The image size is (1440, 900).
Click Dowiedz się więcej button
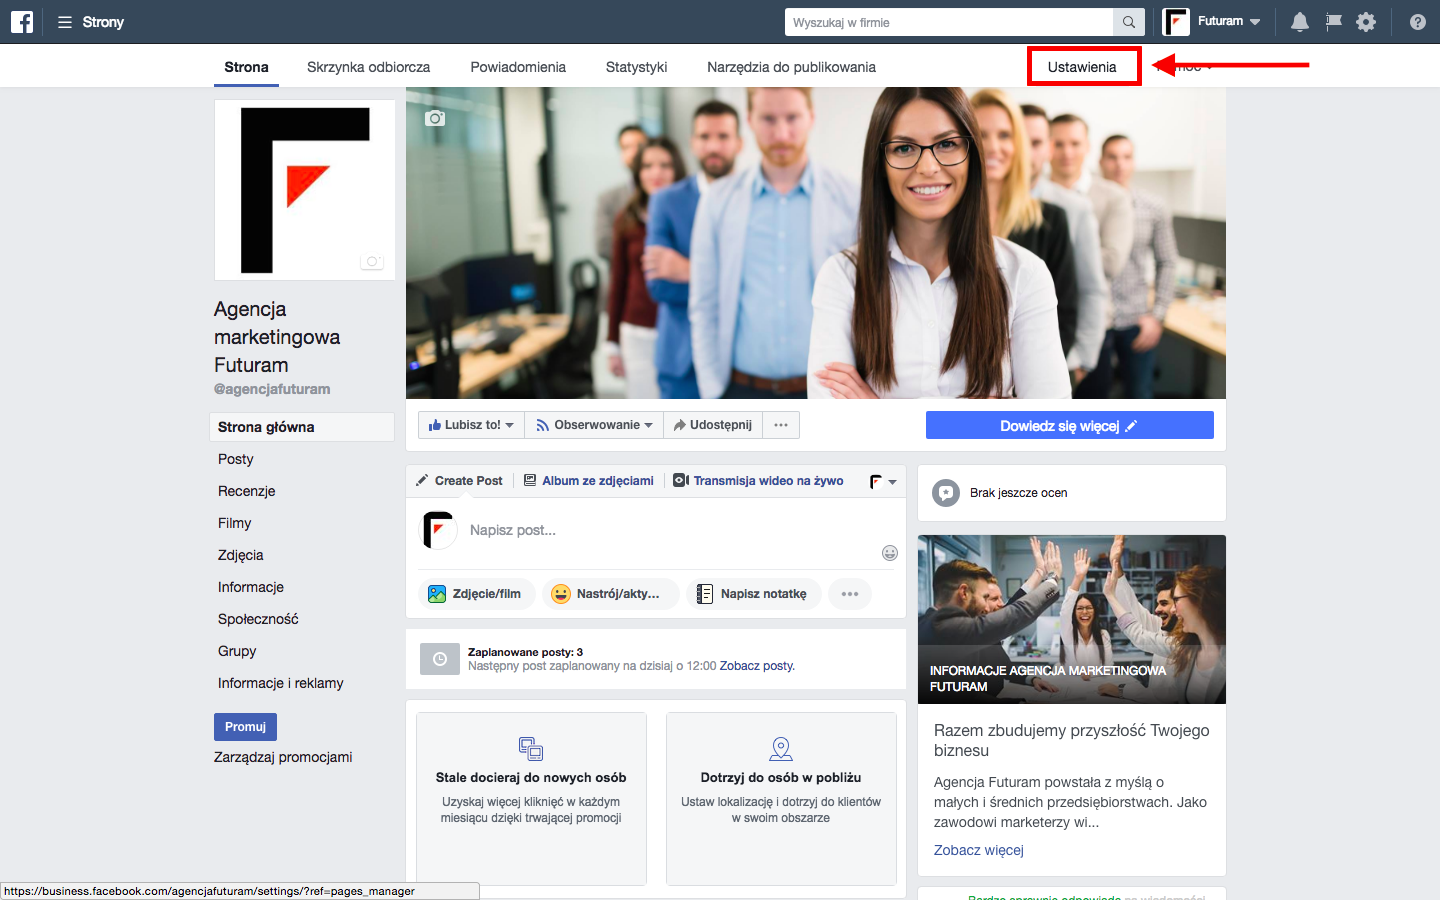[1070, 425]
